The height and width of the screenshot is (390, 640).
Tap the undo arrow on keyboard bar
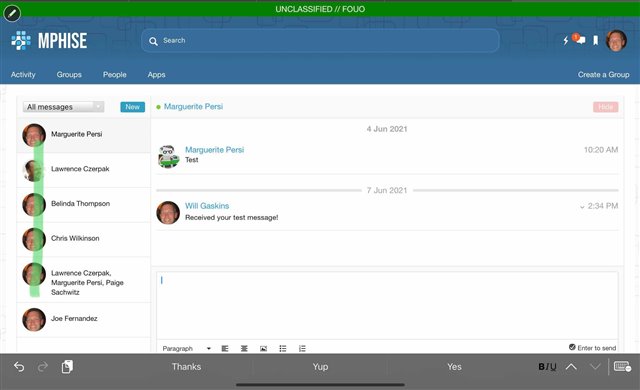click(19, 367)
